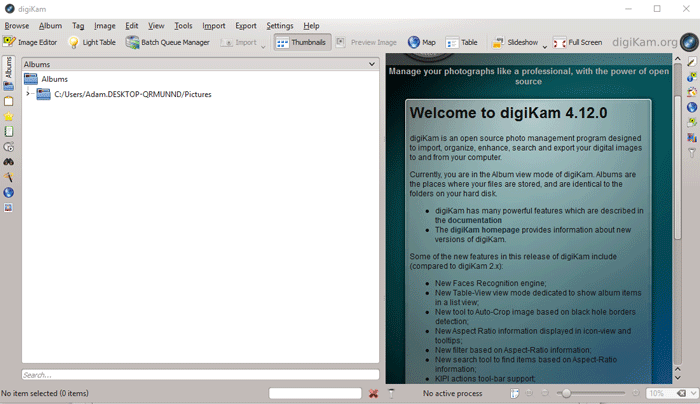Launch the Batch Queue Manager
The height and width of the screenshot is (404, 700).
tap(167, 42)
